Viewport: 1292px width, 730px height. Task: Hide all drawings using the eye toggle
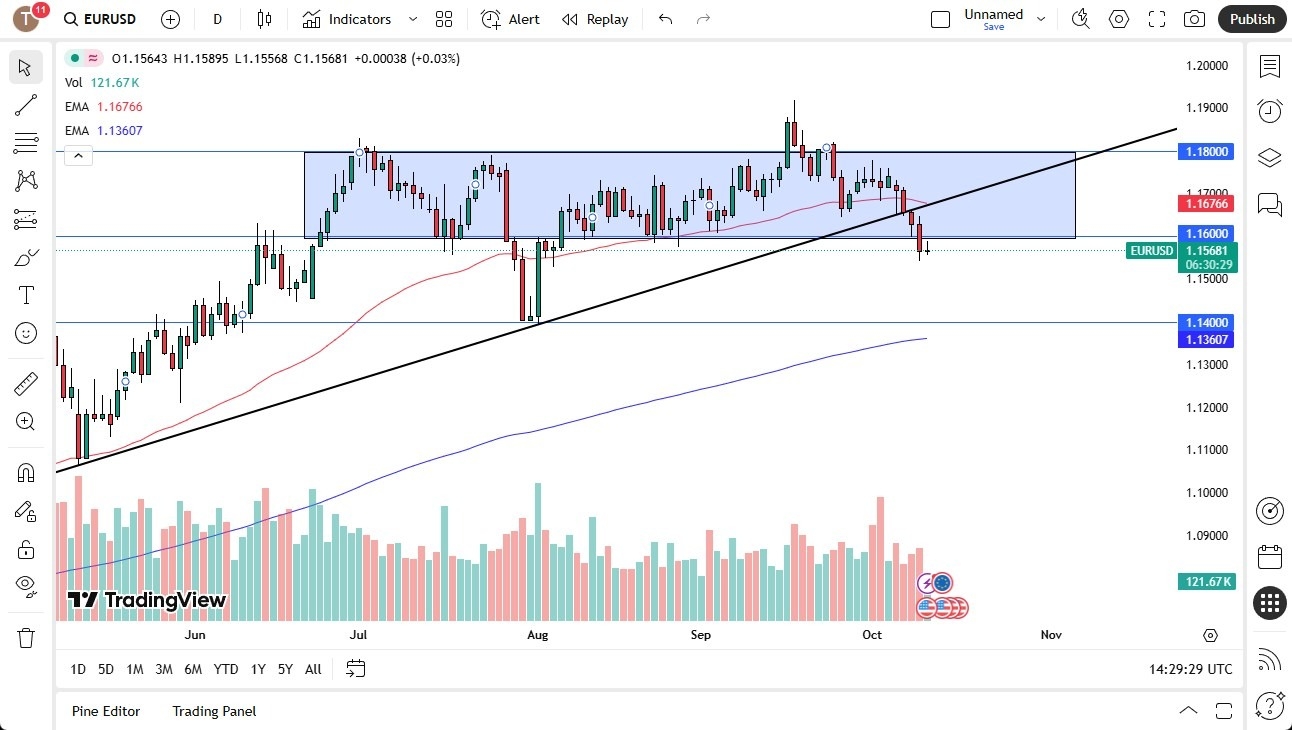tap(25, 585)
